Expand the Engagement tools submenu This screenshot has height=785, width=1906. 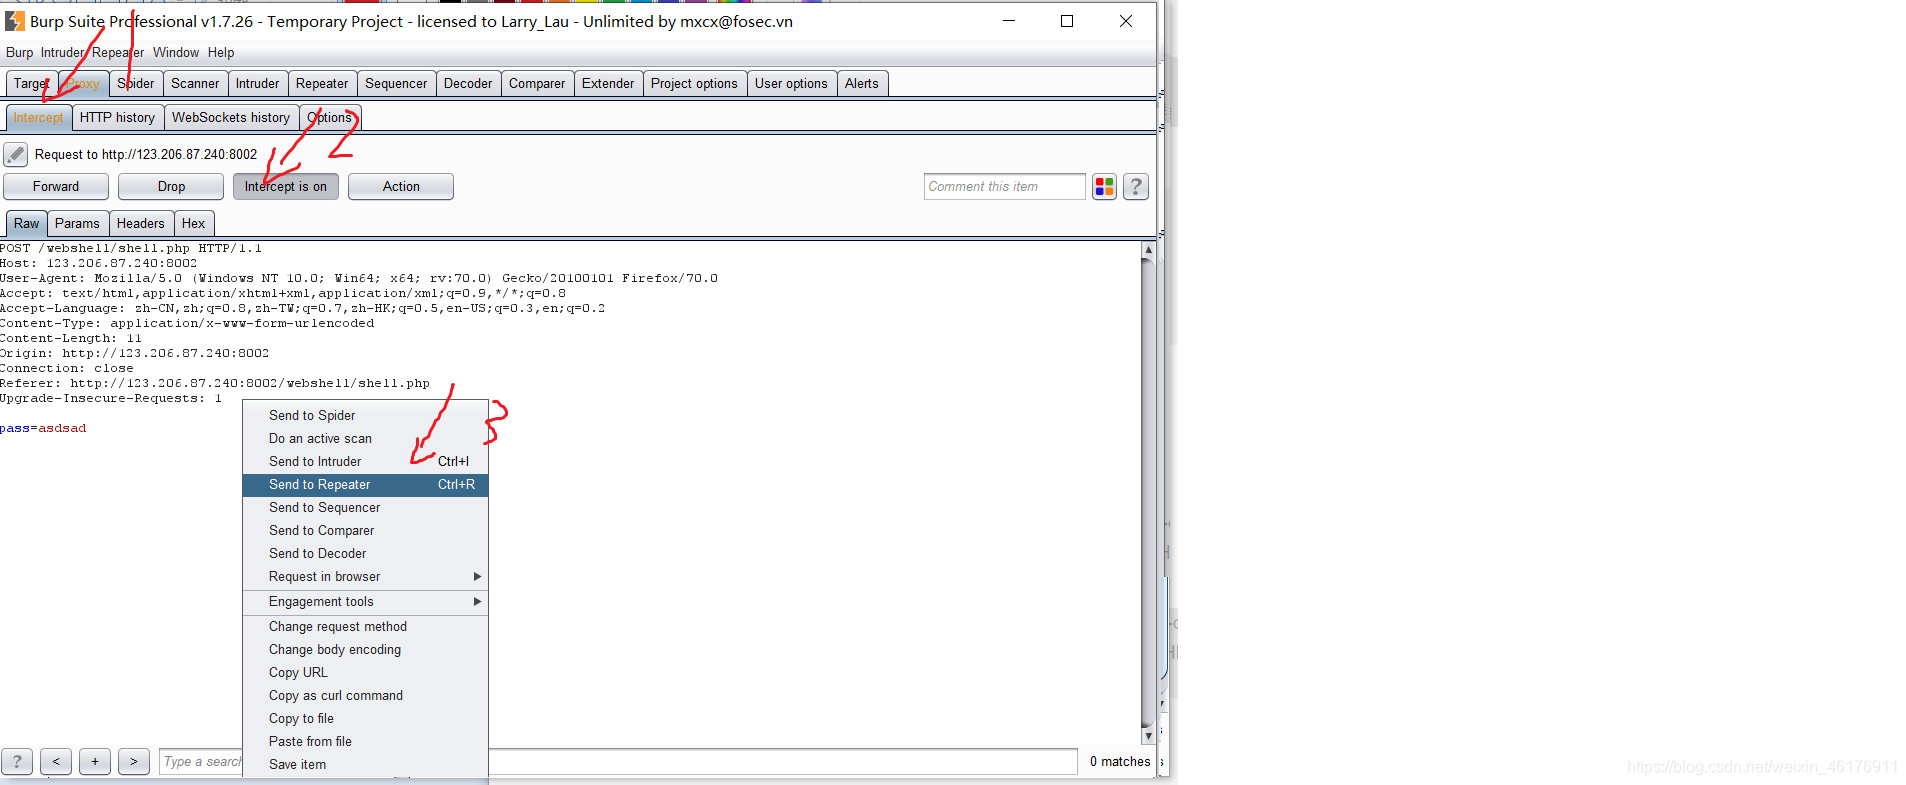[x=365, y=602]
